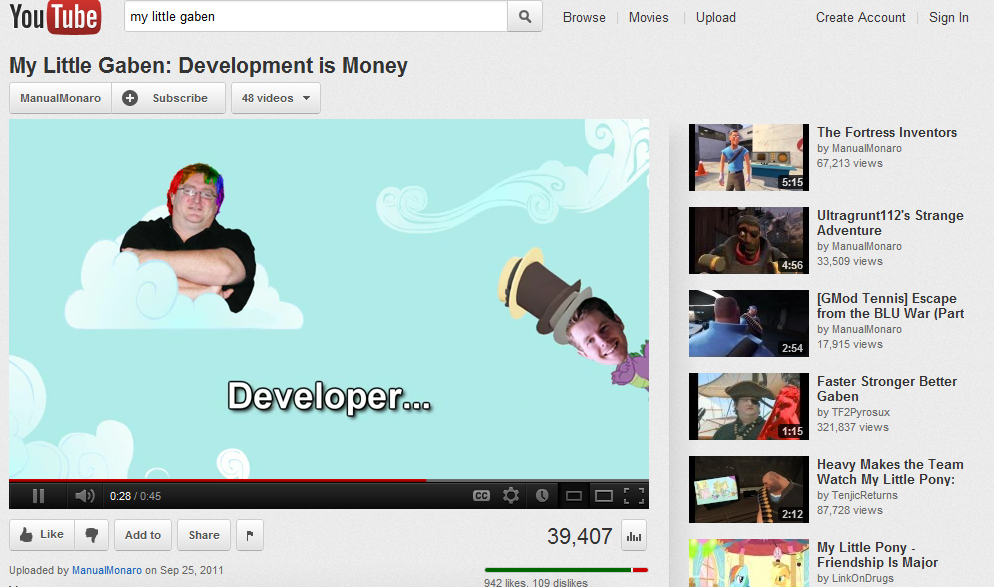Click Sign In link
Image resolution: width=994 pixels, height=587 pixels.
click(948, 18)
